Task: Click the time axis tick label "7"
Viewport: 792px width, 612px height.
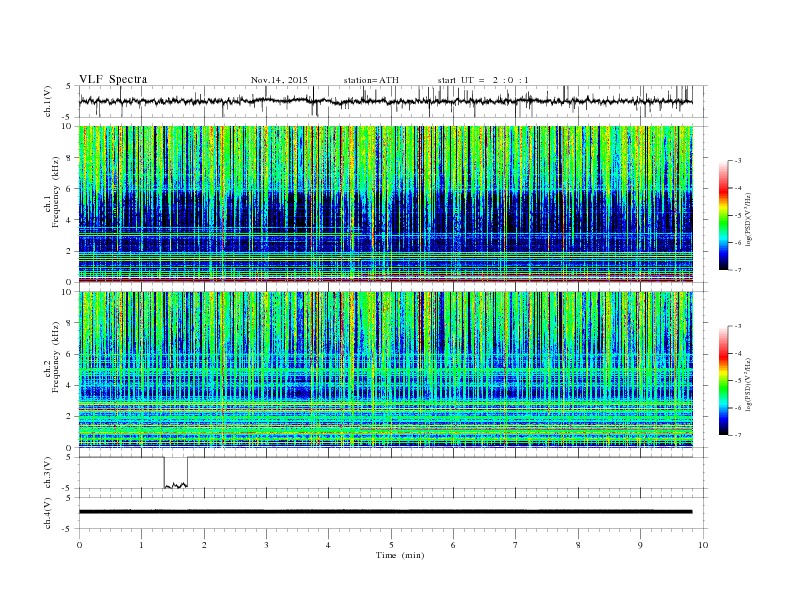Action: pyautogui.click(x=516, y=545)
